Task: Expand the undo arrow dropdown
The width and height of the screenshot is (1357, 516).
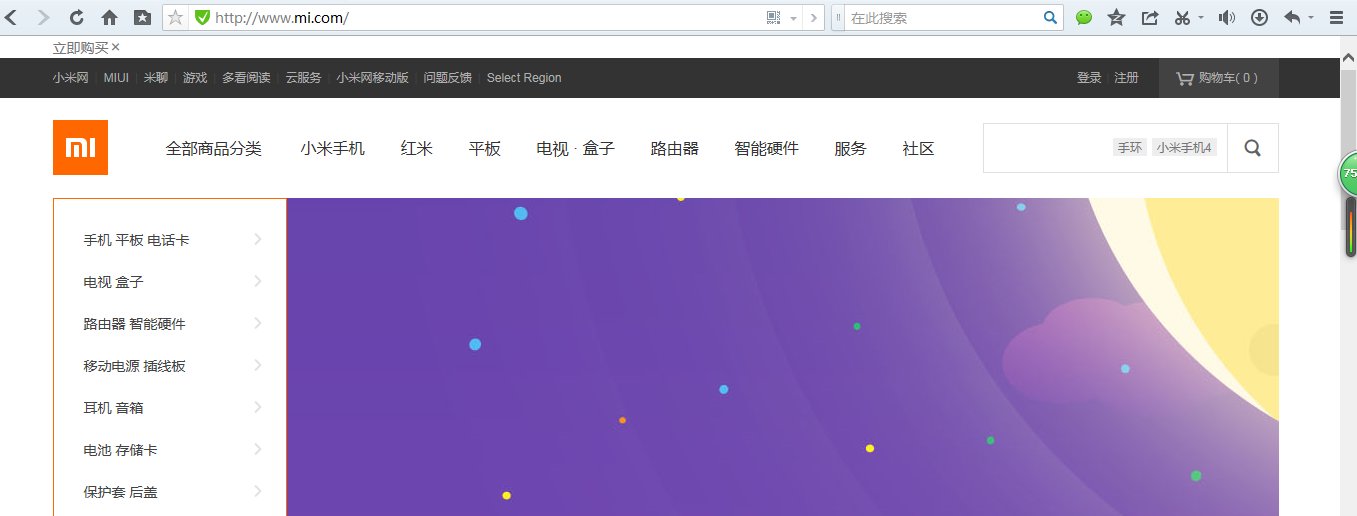Action: pos(1311,17)
